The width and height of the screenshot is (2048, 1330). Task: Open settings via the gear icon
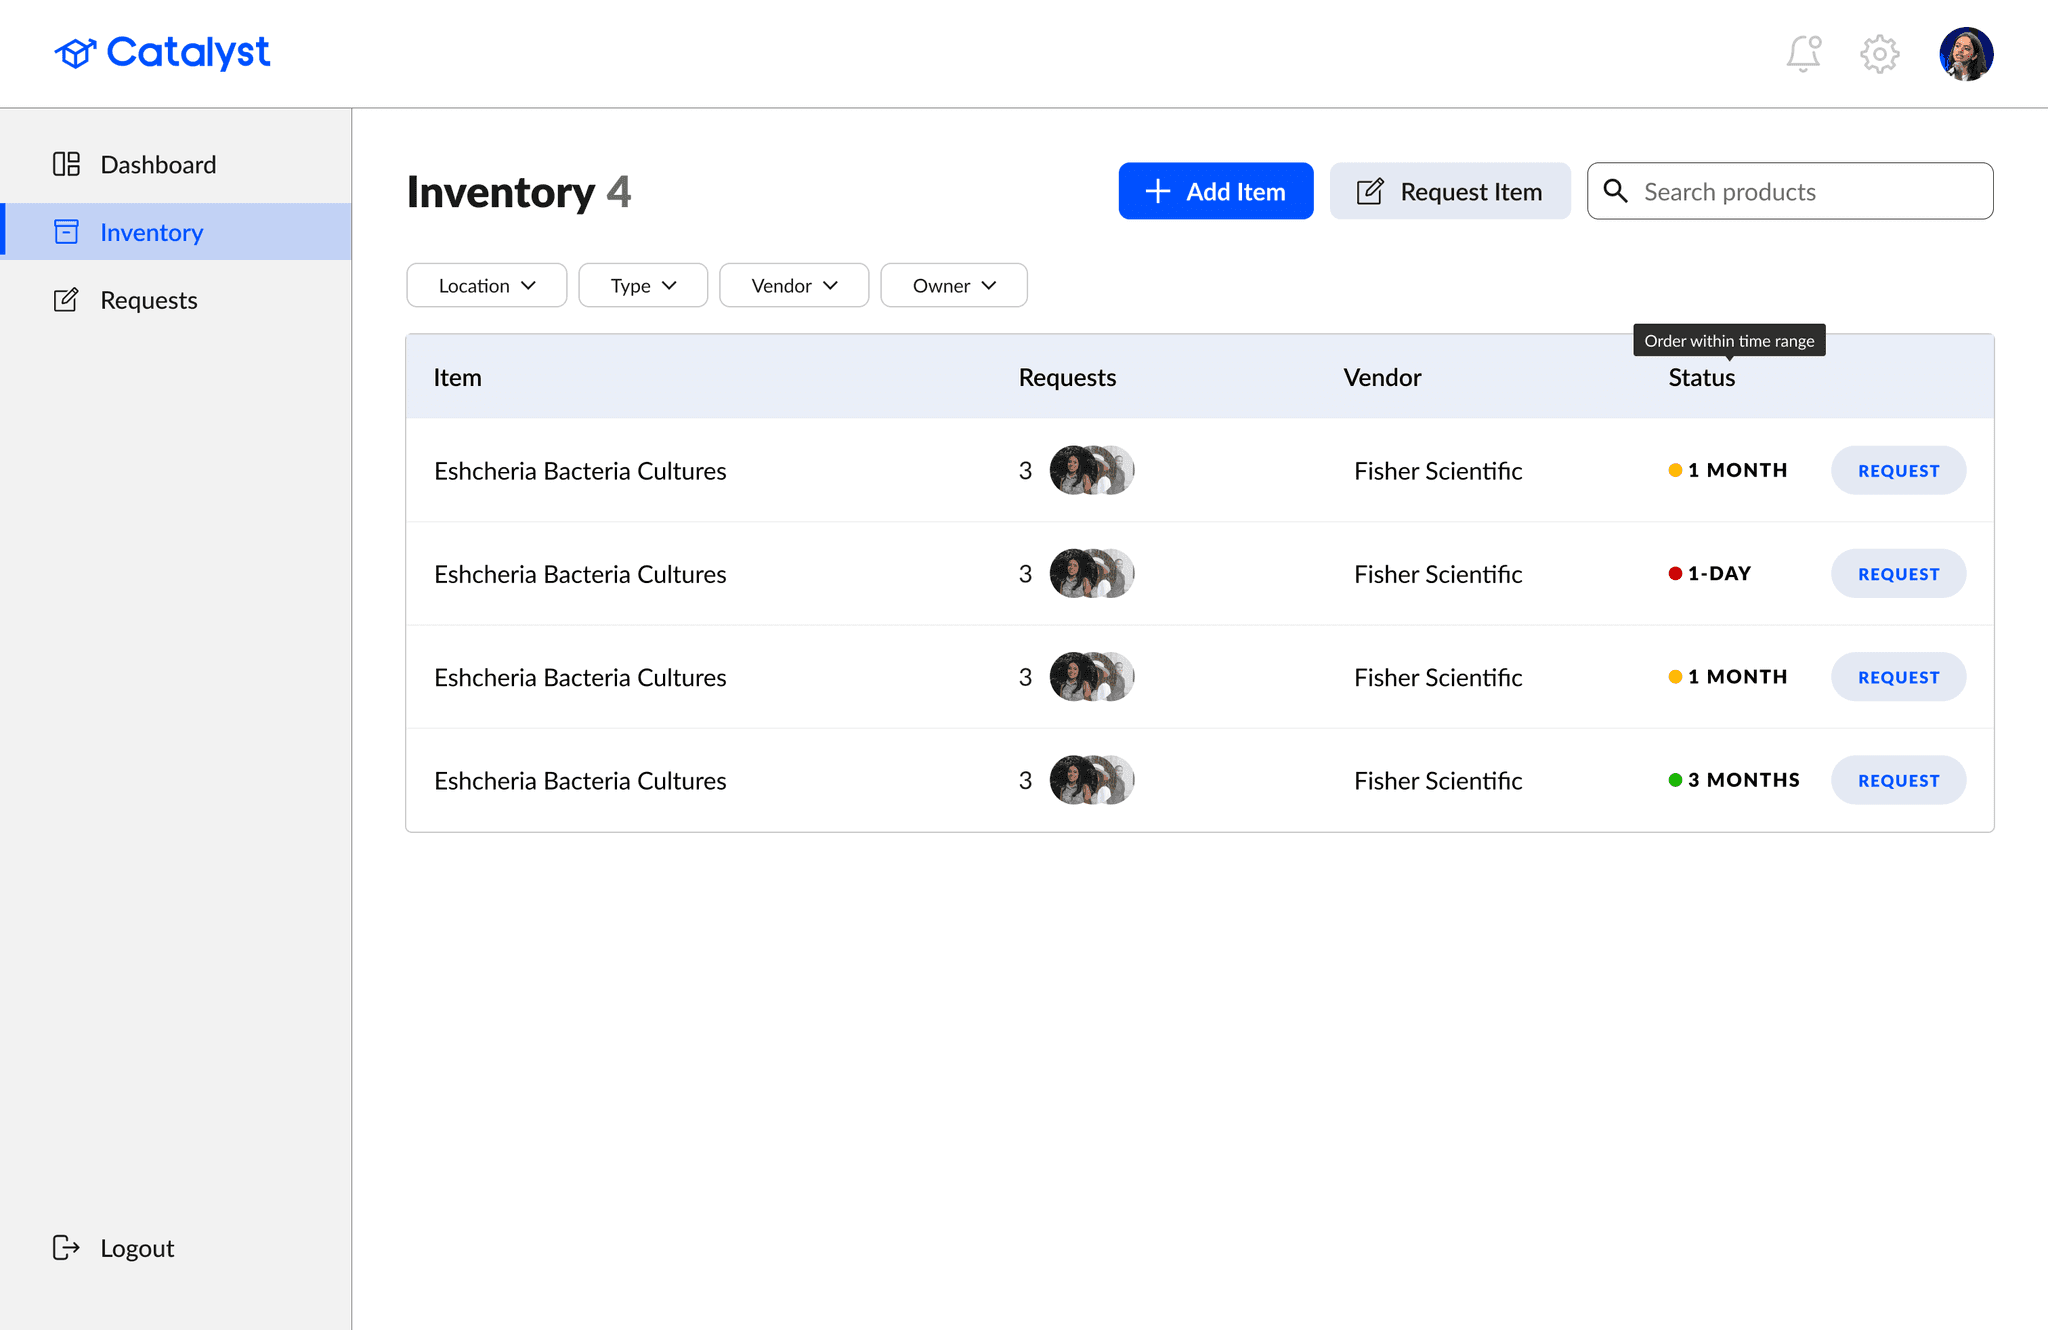pos(1879,54)
